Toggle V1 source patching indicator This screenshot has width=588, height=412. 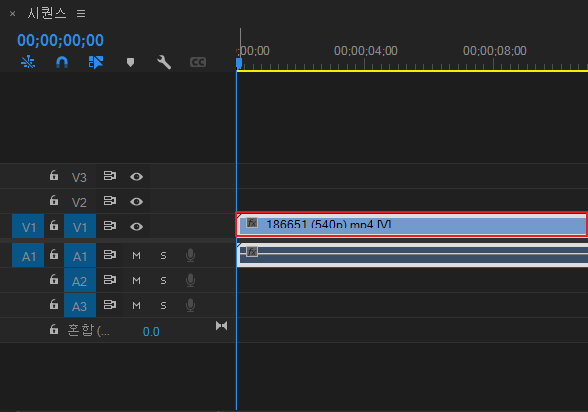tap(28, 226)
